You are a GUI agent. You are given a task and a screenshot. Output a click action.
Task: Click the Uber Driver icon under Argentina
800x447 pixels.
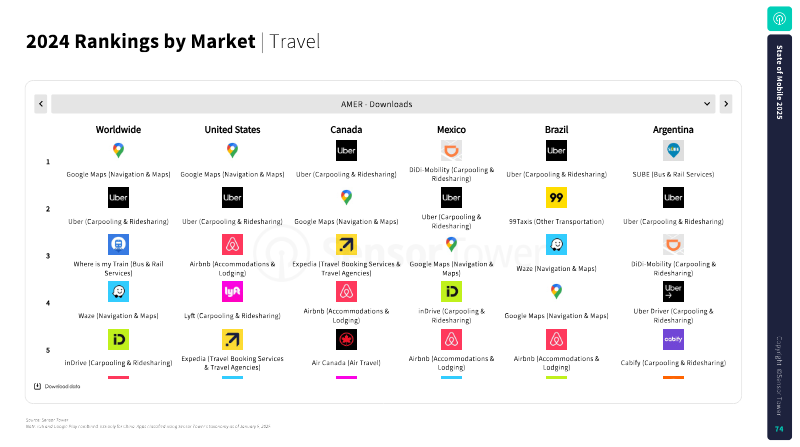pyautogui.click(x=673, y=292)
